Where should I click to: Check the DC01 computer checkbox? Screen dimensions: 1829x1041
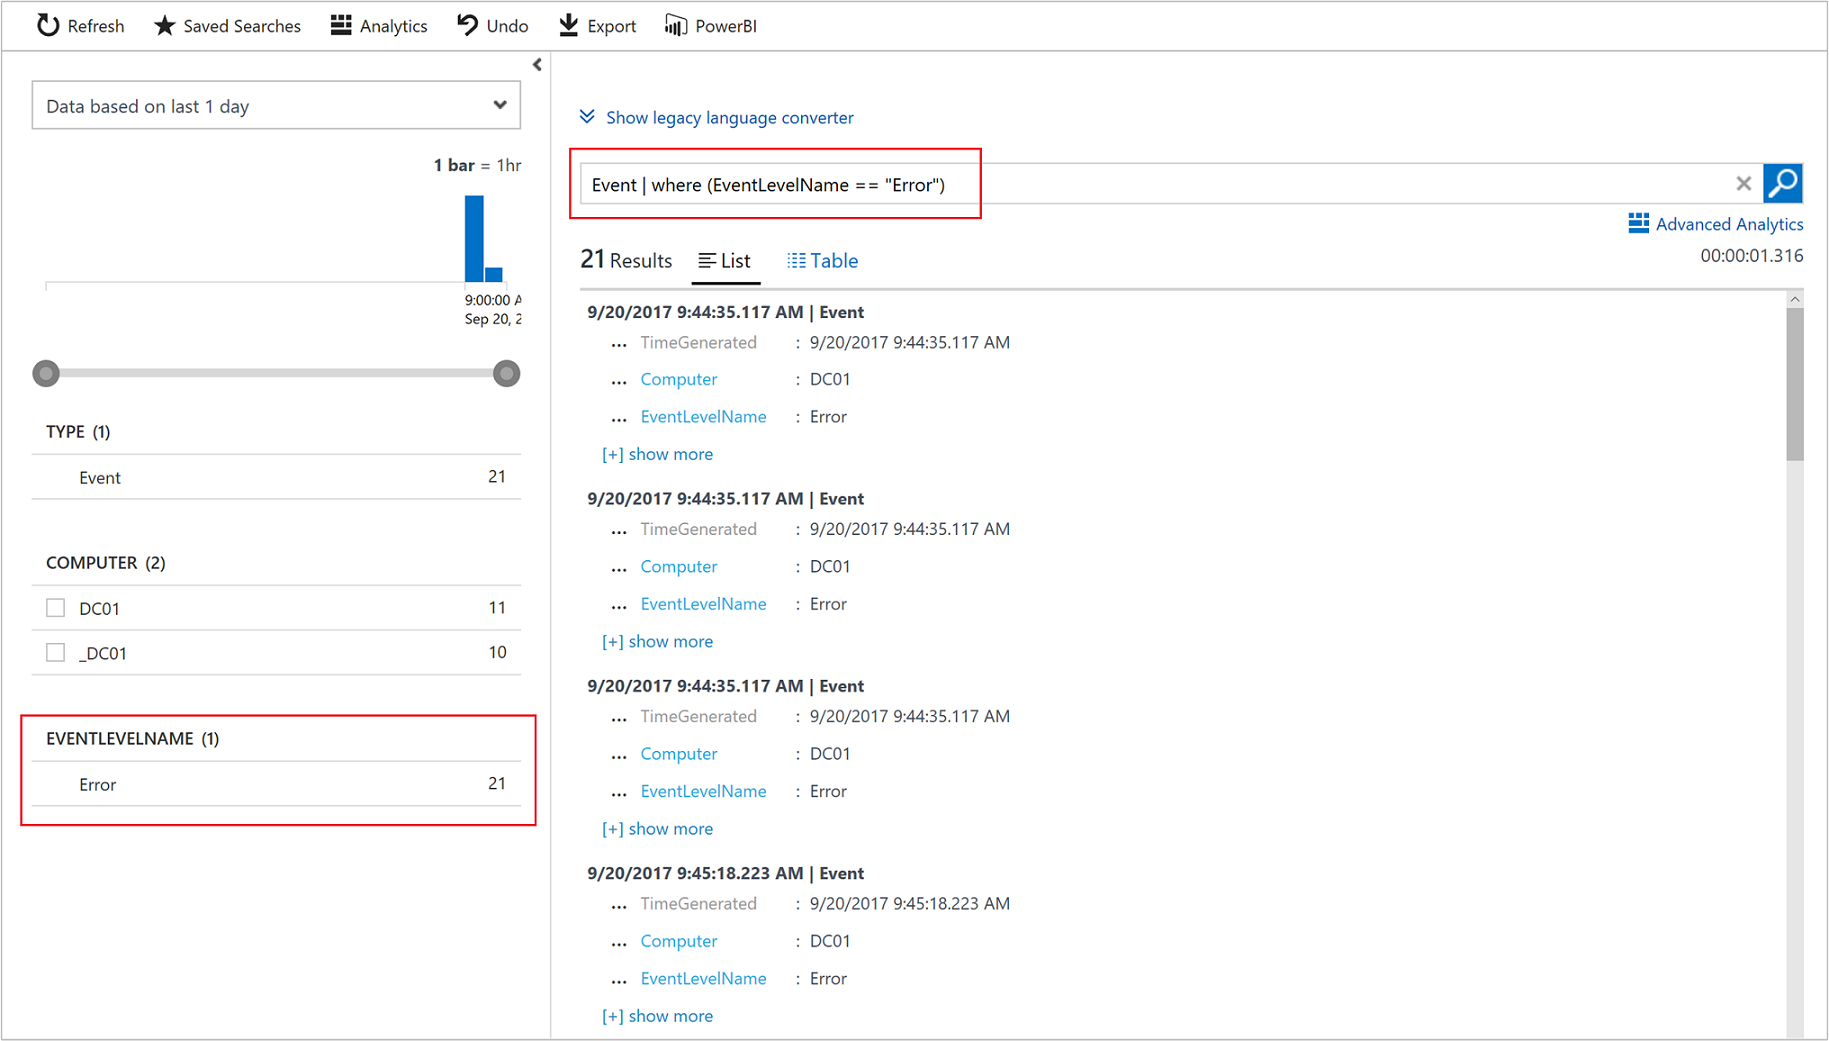pos(56,608)
